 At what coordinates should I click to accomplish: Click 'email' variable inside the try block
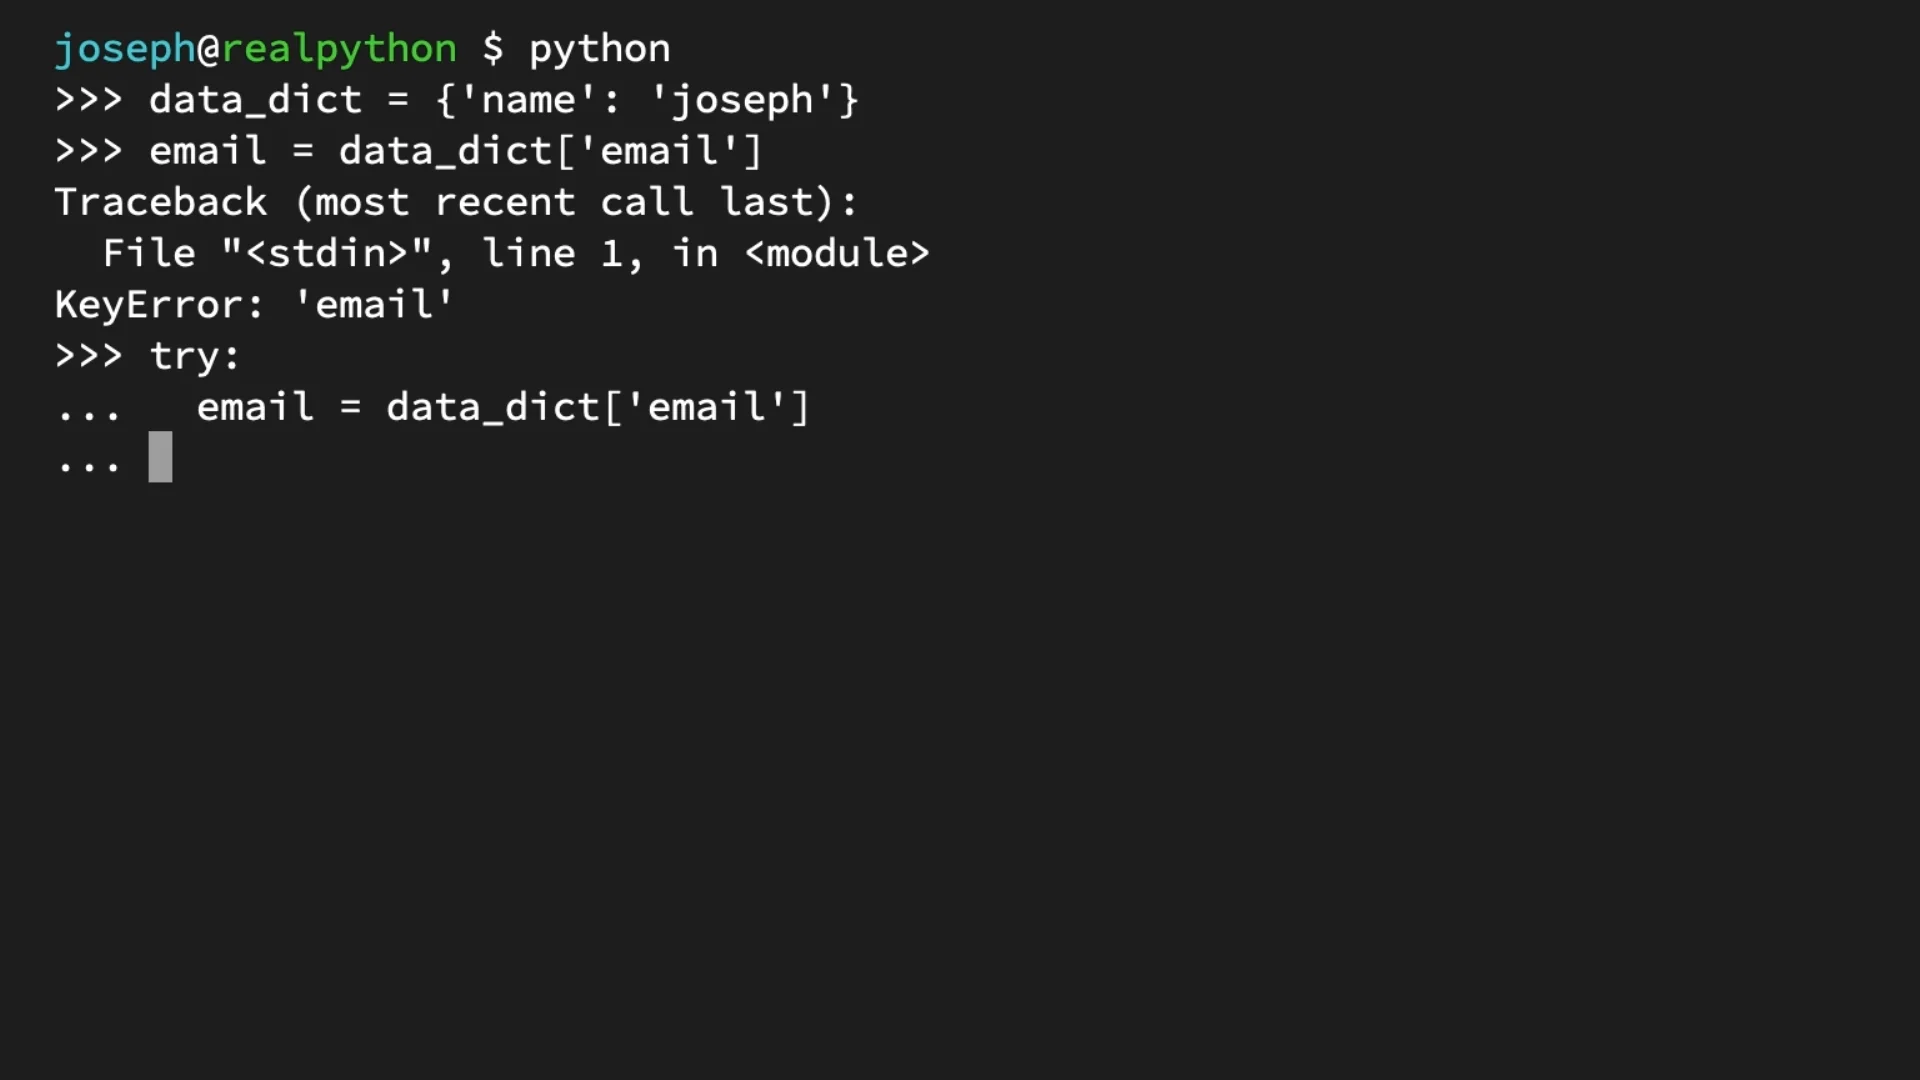click(x=255, y=407)
